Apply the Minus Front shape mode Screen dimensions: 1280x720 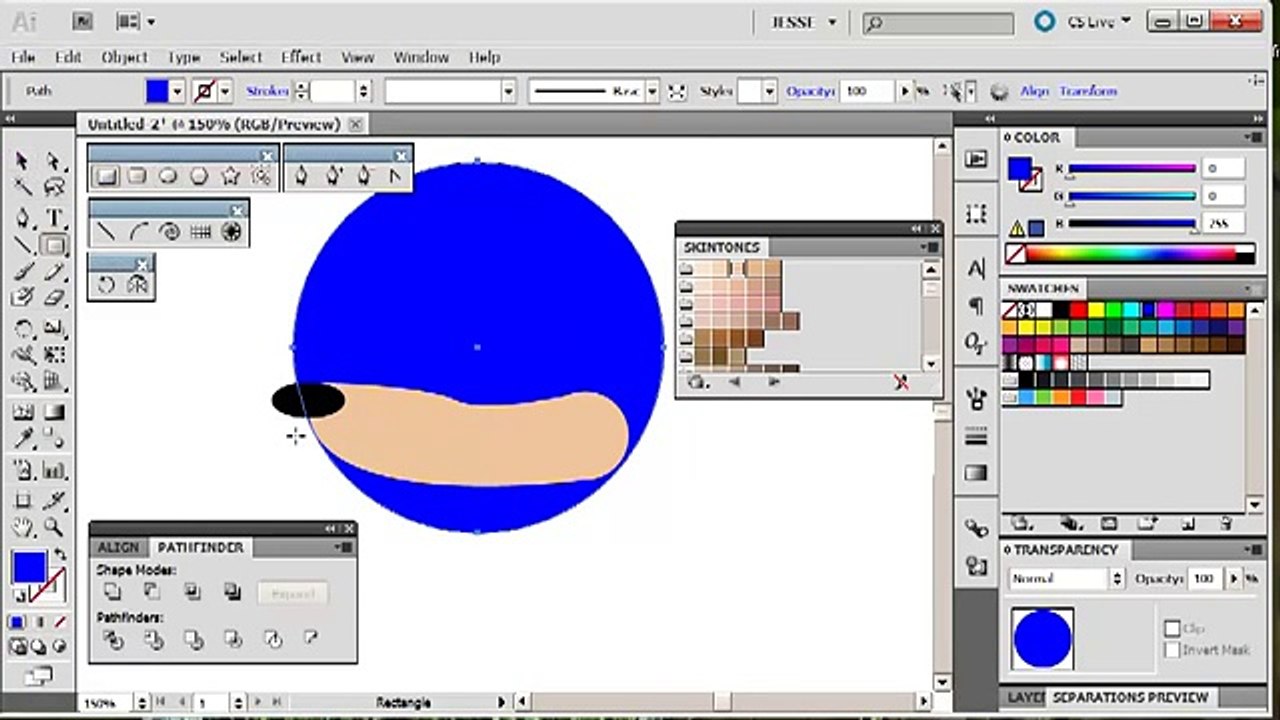pyautogui.click(x=152, y=592)
